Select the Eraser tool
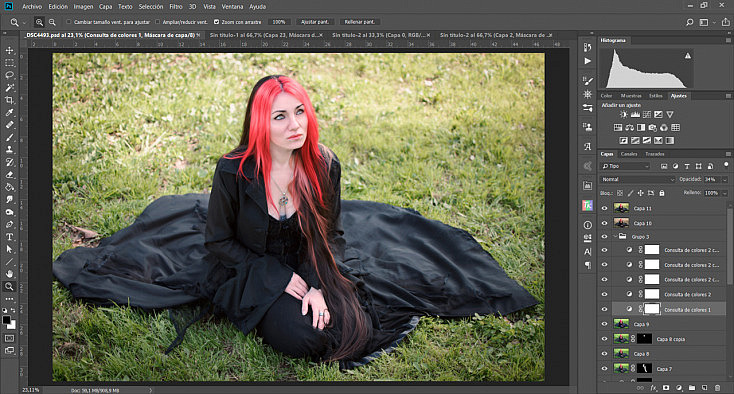734x394 pixels. click(x=9, y=175)
